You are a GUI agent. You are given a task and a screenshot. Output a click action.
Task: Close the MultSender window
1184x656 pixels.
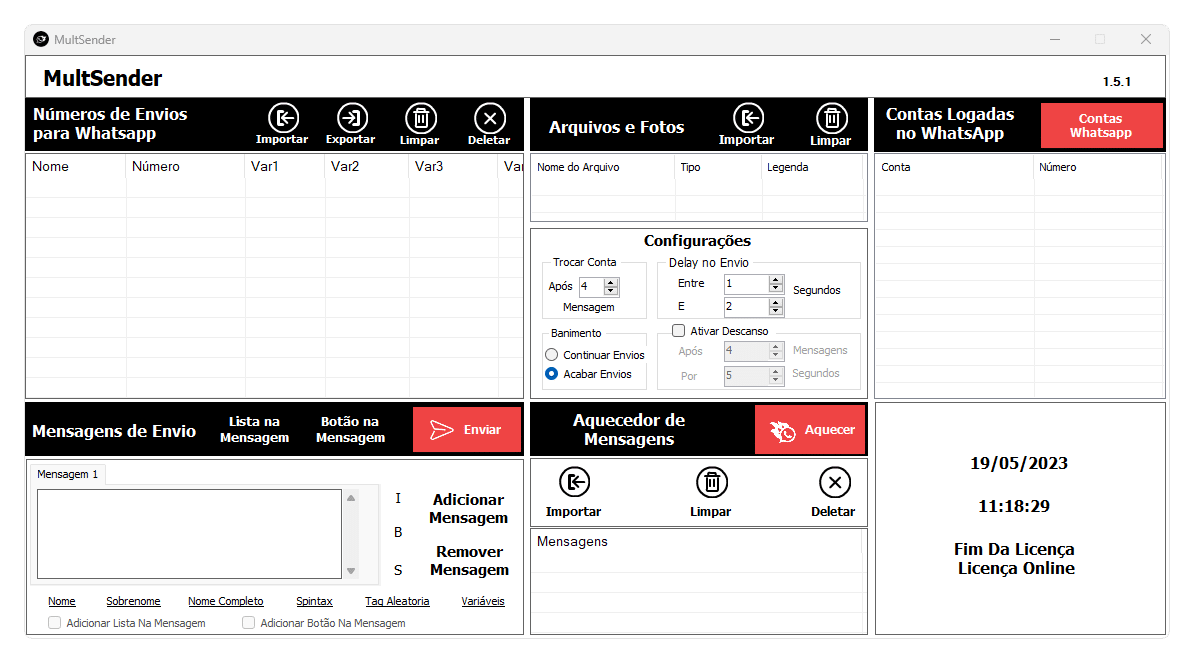point(1145,39)
